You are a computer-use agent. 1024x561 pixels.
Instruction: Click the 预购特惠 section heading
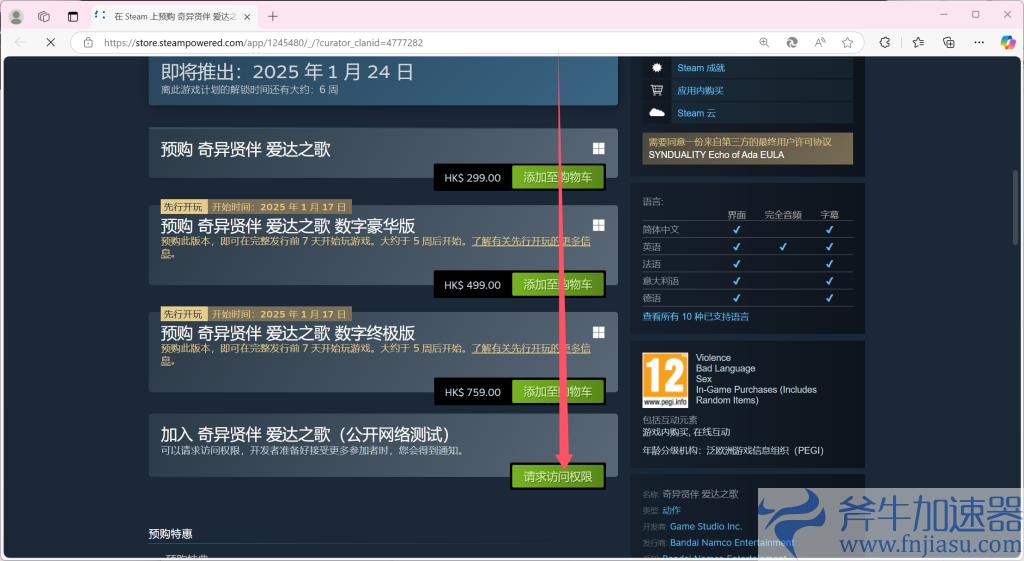(x=170, y=534)
